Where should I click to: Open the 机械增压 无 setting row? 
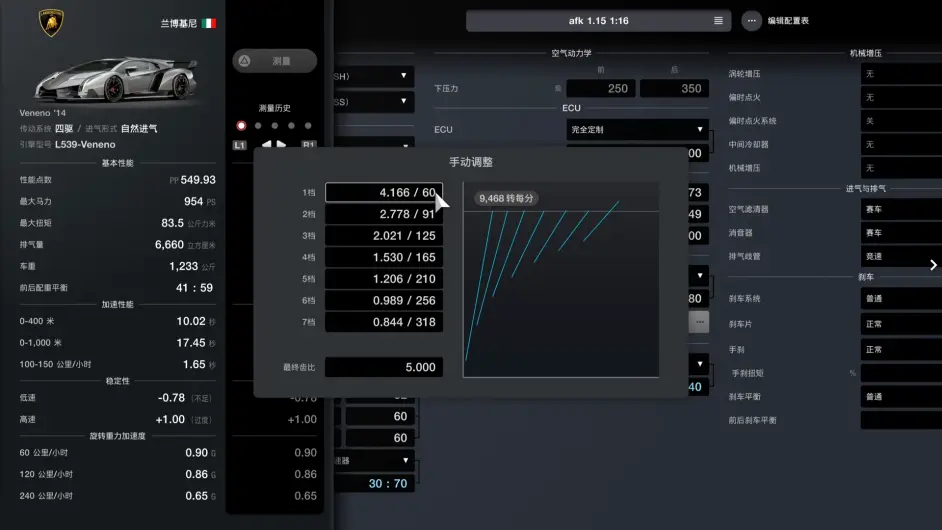(x=901, y=168)
